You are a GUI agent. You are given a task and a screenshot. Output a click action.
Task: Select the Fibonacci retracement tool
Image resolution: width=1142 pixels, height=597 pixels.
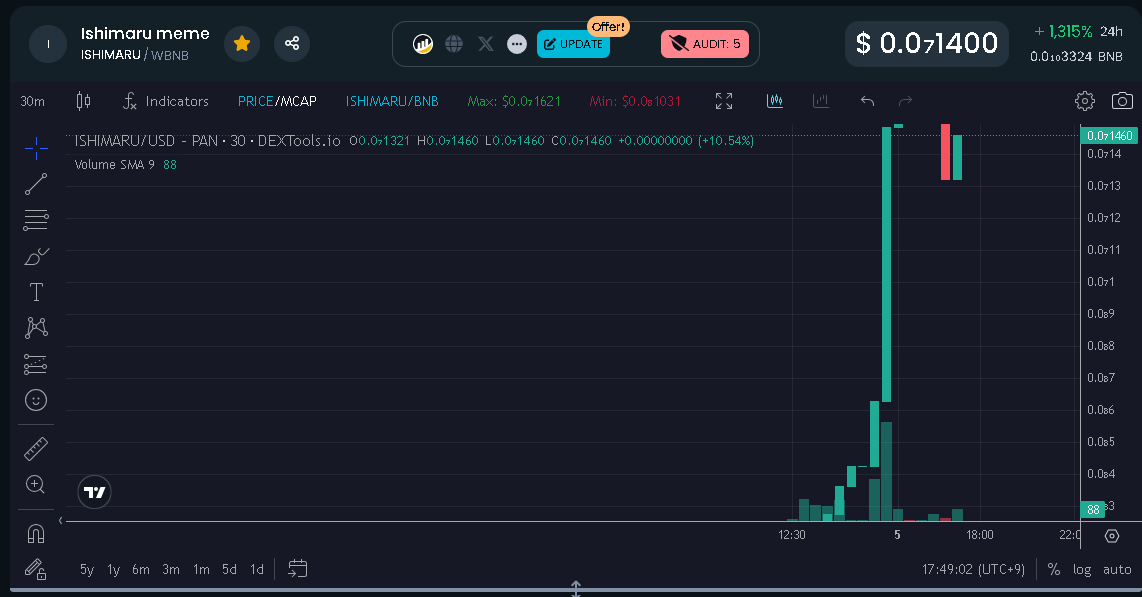point(36,220)
